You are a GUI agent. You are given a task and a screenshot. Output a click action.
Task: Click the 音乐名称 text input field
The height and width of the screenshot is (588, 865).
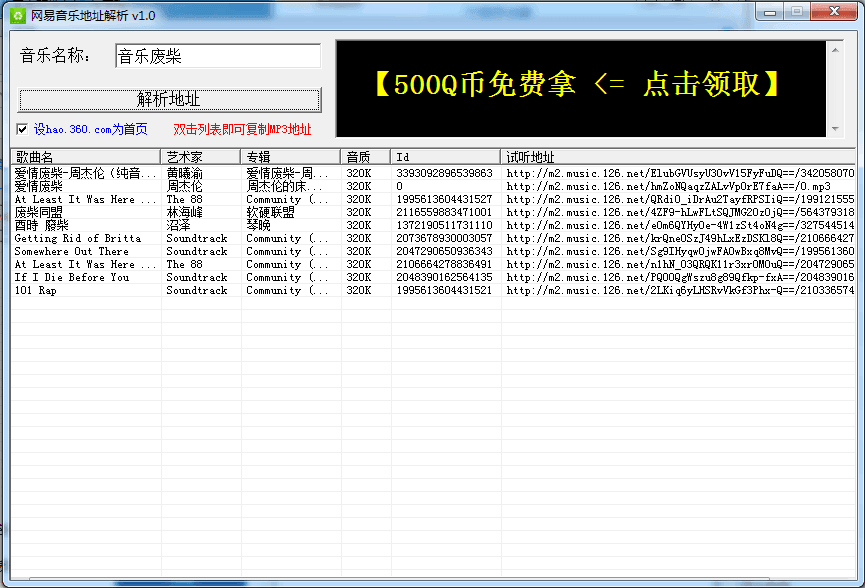(x=217, y=57)
